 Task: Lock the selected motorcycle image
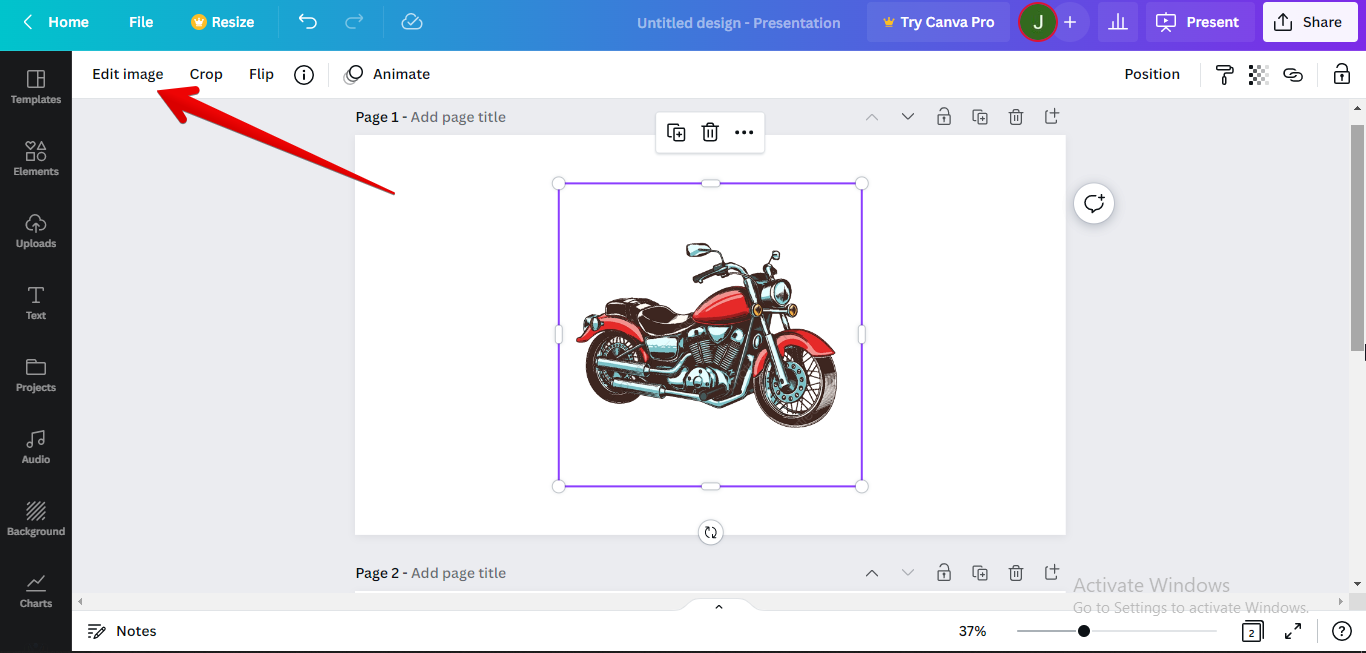pyautogui.click(x=1341, y=74)
